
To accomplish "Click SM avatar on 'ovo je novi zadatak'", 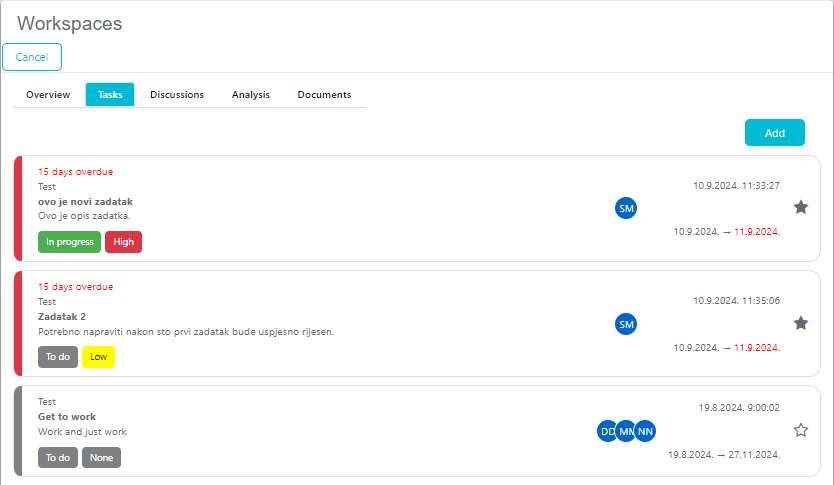I will [626, 208].
